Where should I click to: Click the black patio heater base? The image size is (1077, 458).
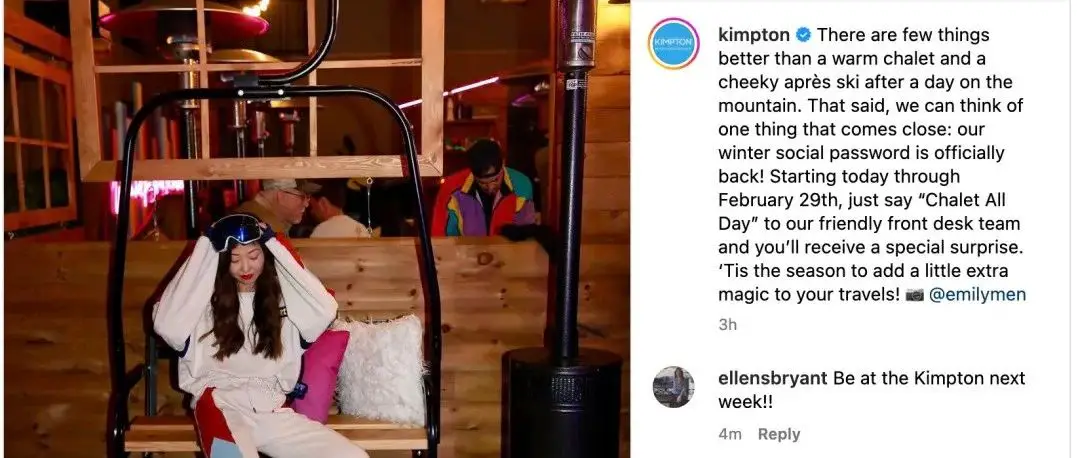pyautogui.click(x=562, y=402)
